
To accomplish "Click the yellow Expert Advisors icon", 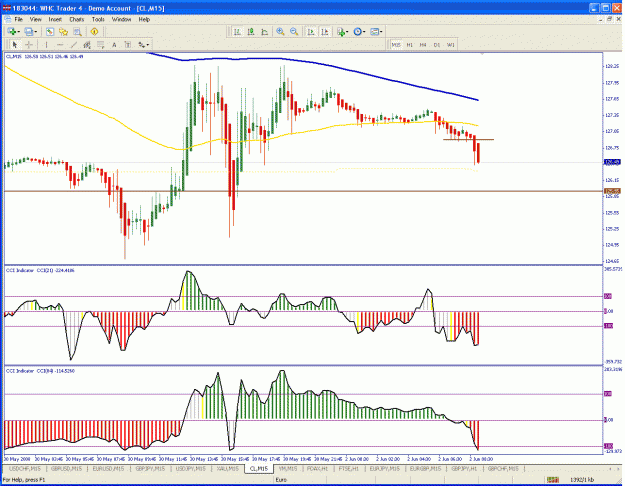I will 94,31.
